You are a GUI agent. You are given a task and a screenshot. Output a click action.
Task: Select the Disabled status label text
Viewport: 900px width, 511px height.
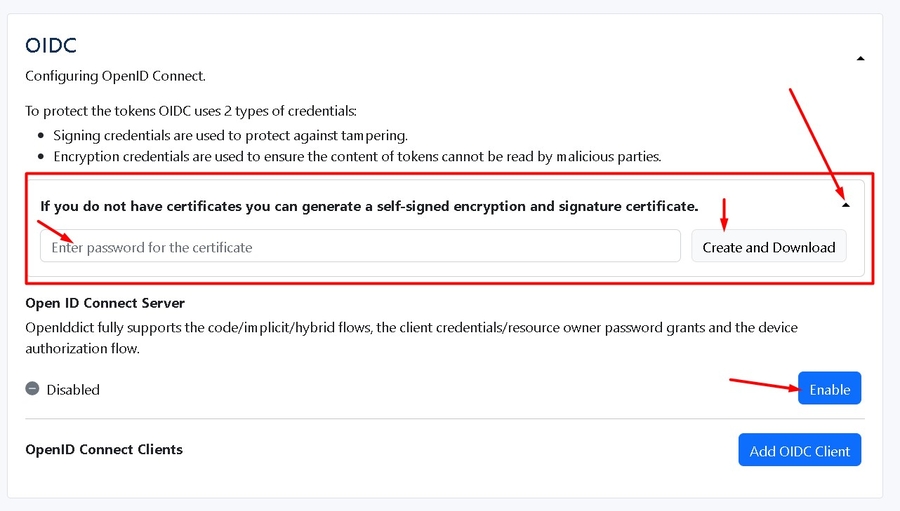pos(73,390)
